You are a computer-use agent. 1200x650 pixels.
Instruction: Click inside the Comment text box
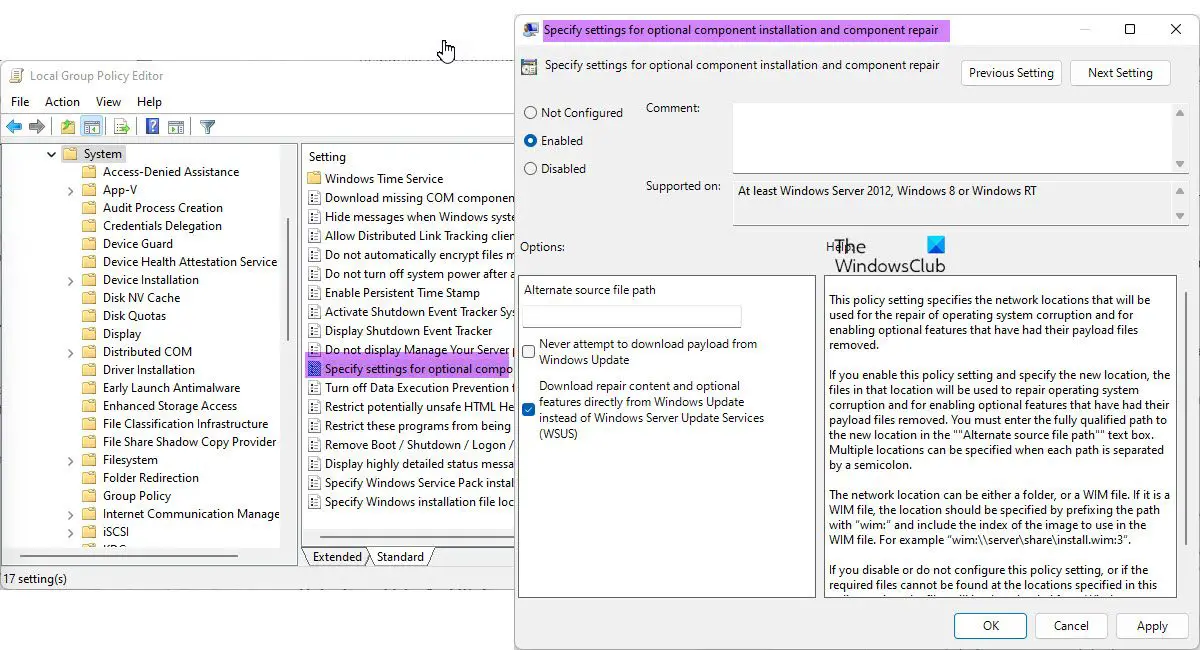pos(952,138)
